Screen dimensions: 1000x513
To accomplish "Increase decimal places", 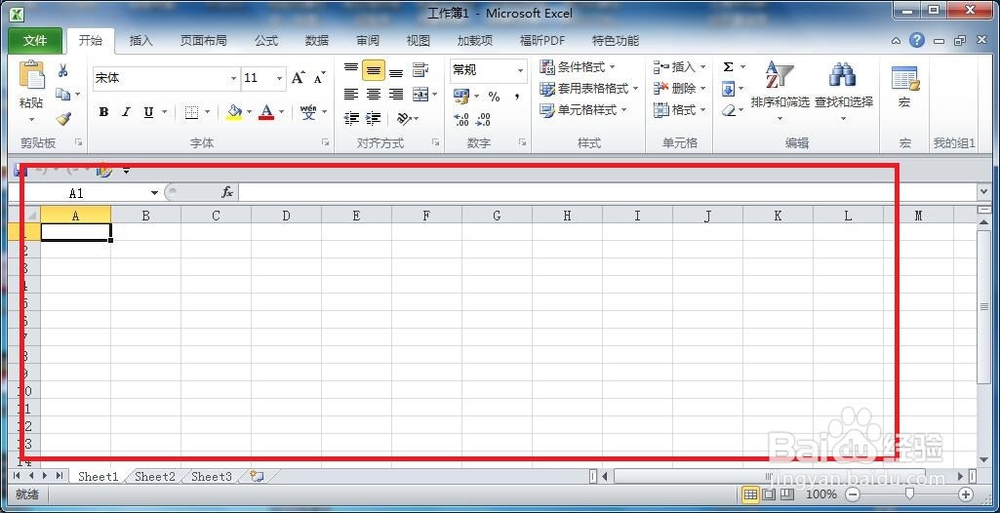I will coord(461,119).
